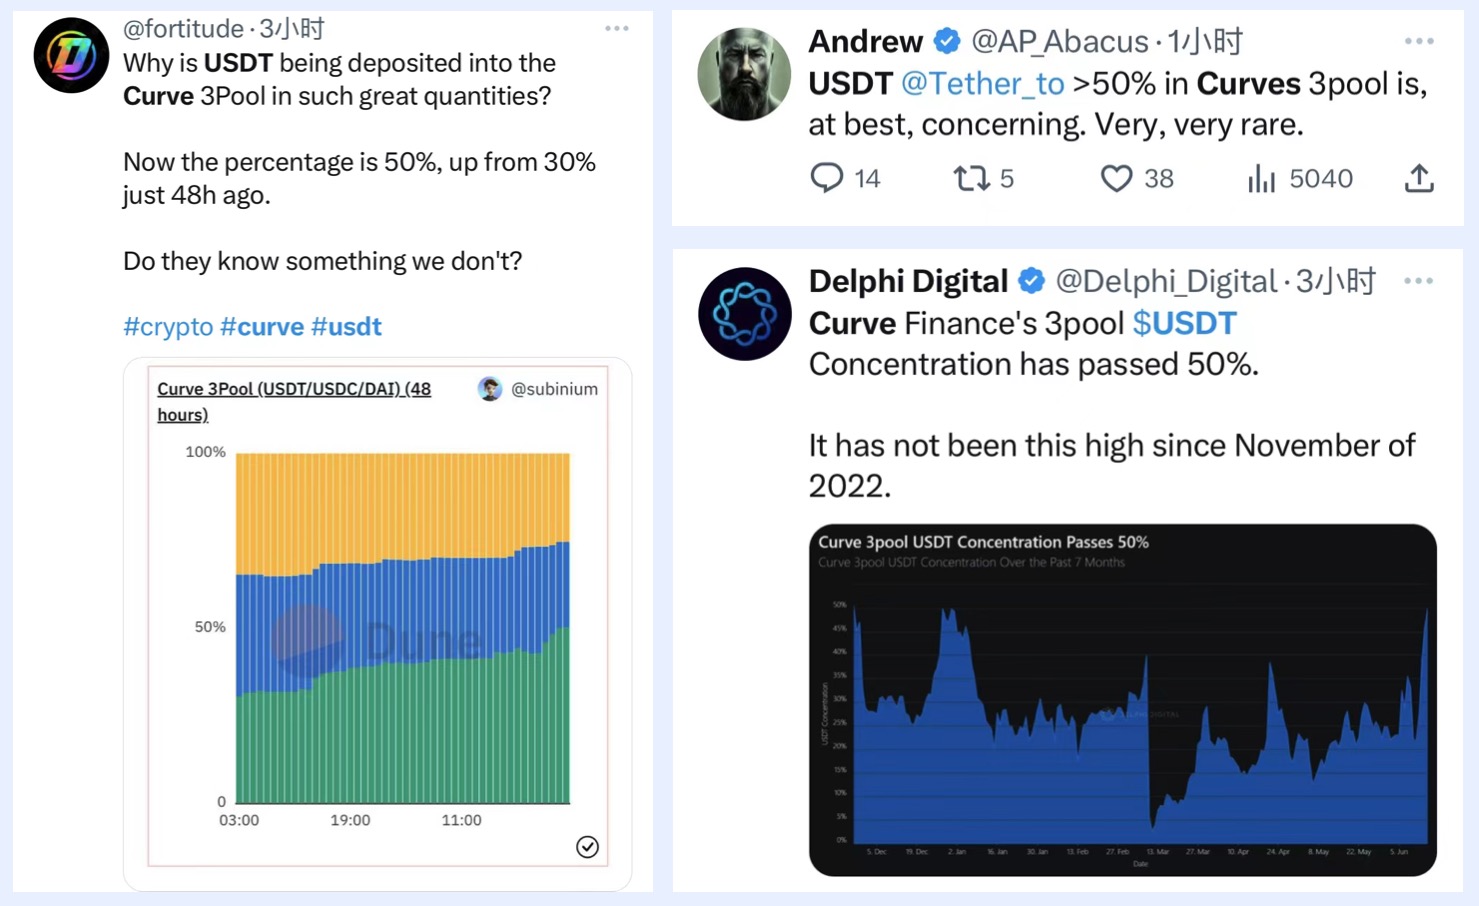Click the $USDT cashtag link
This screenshot has width=1479, height=906.
pos(1184,323)
